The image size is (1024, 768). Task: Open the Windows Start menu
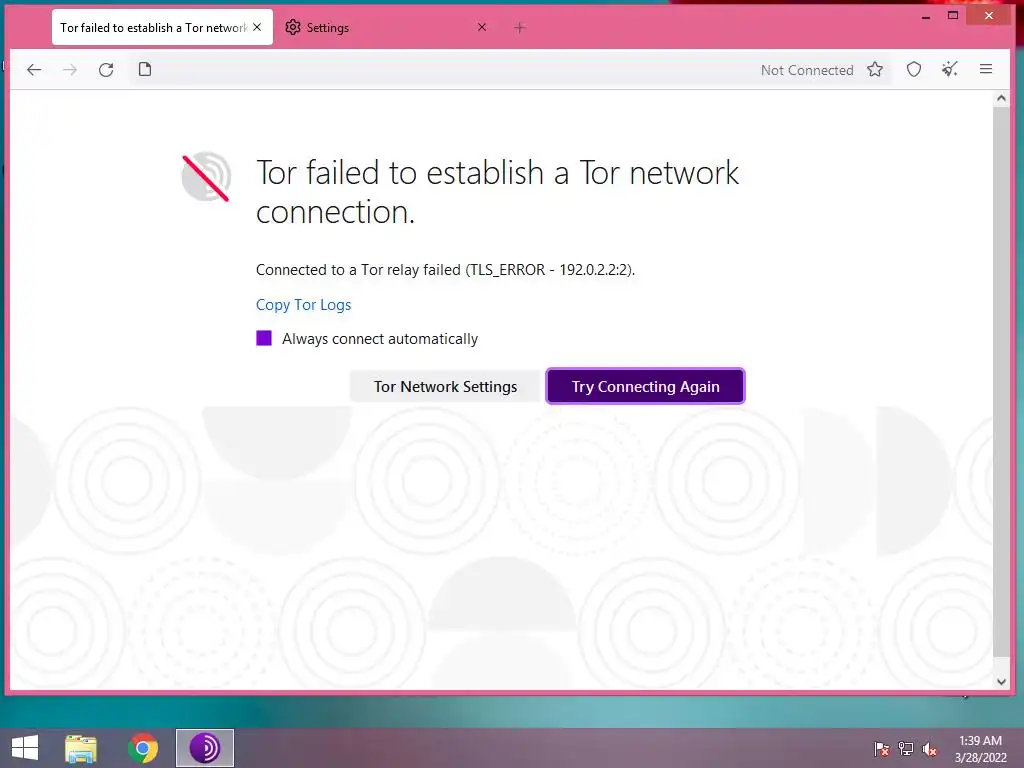tap(25, 748)
